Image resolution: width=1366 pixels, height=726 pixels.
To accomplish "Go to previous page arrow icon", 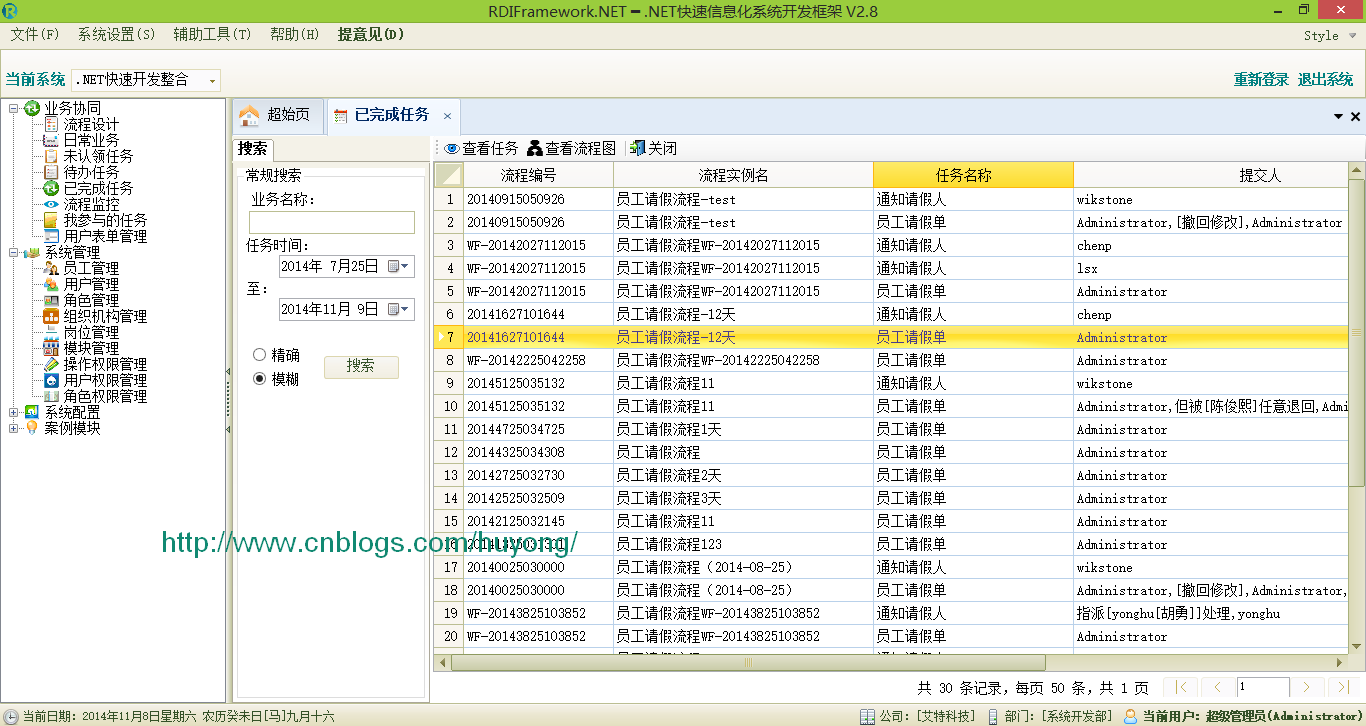I will pos(1217,687).
